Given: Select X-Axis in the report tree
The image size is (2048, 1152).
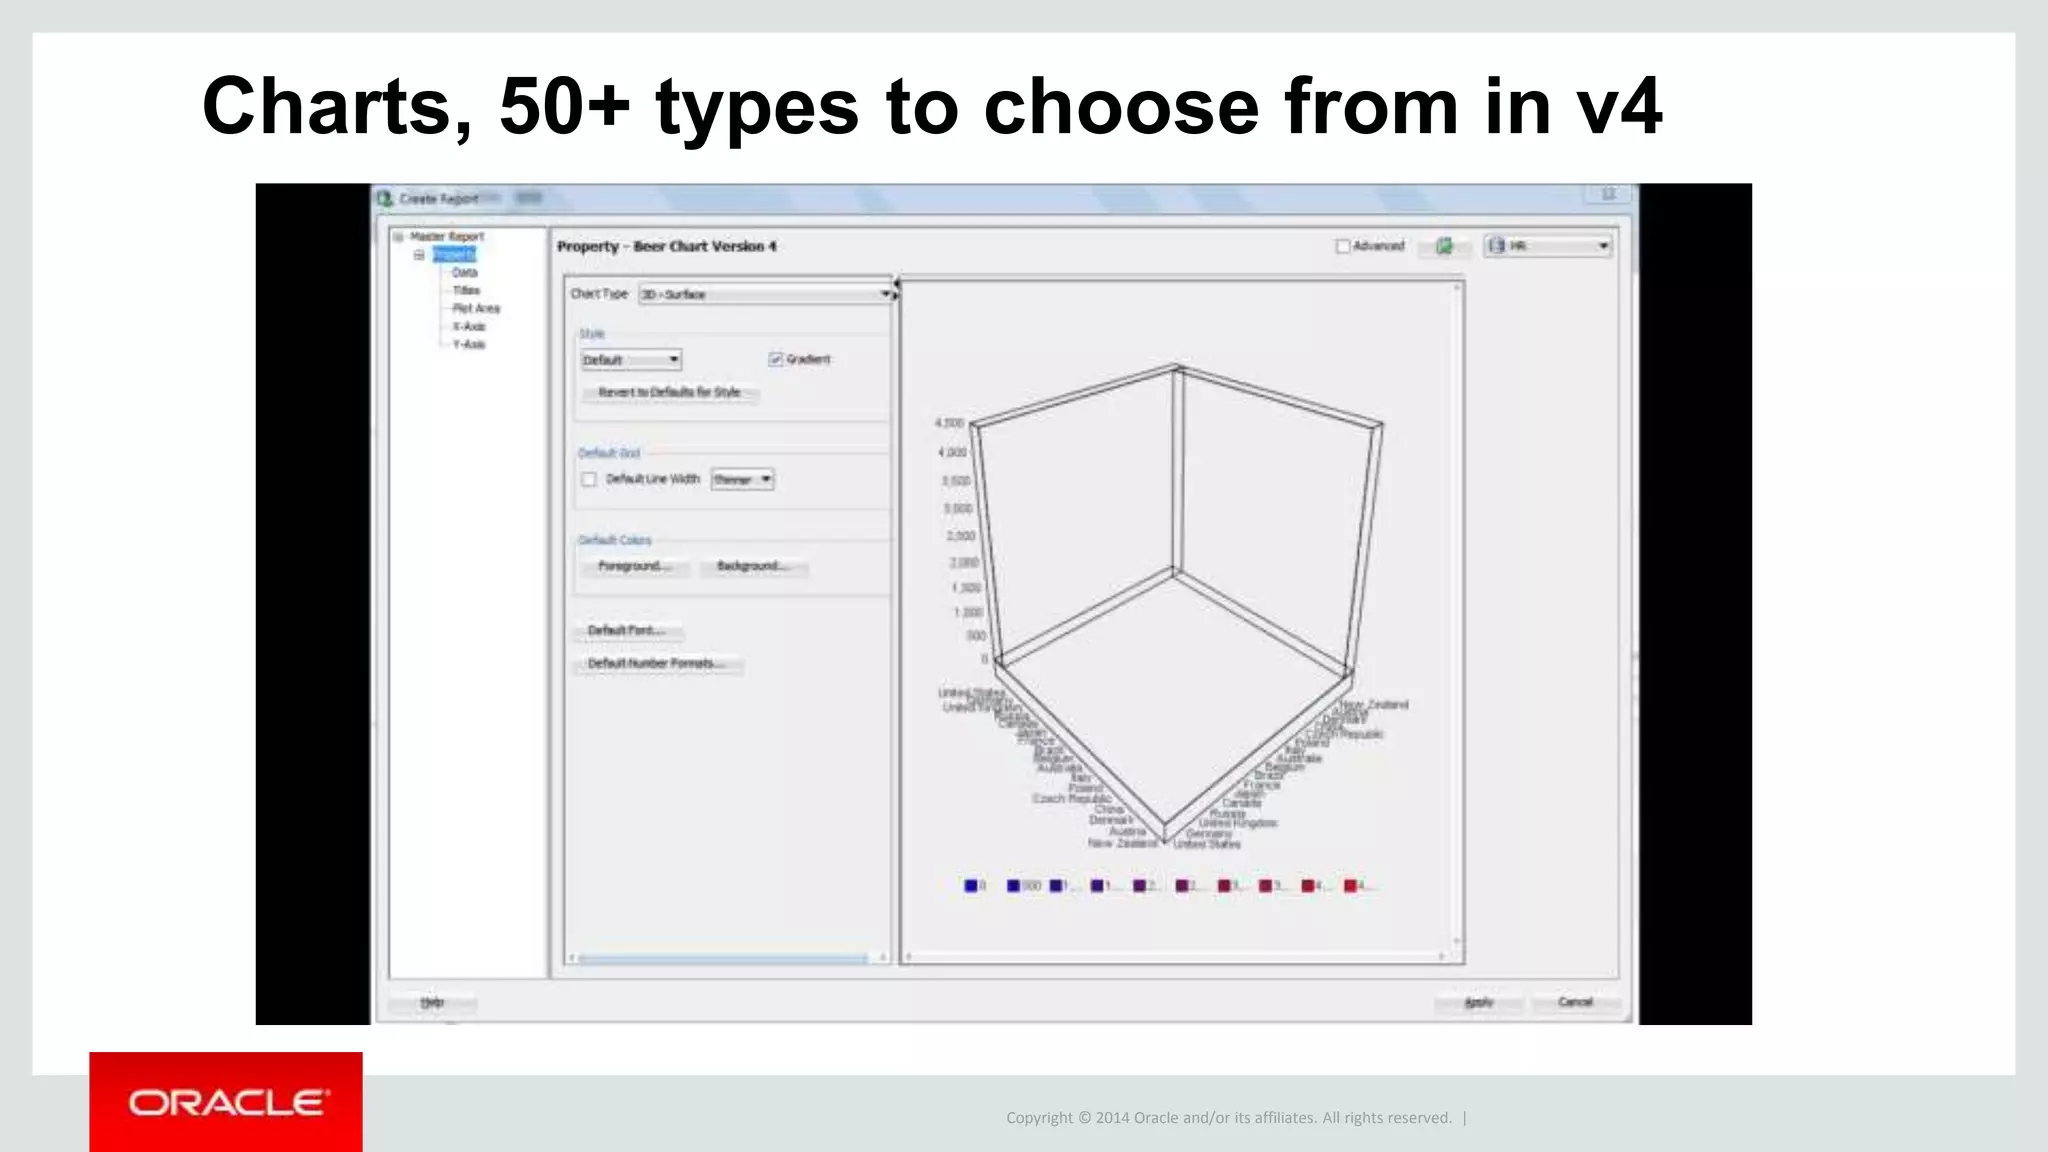Looking at the screenshot, I should coord(469,327).
